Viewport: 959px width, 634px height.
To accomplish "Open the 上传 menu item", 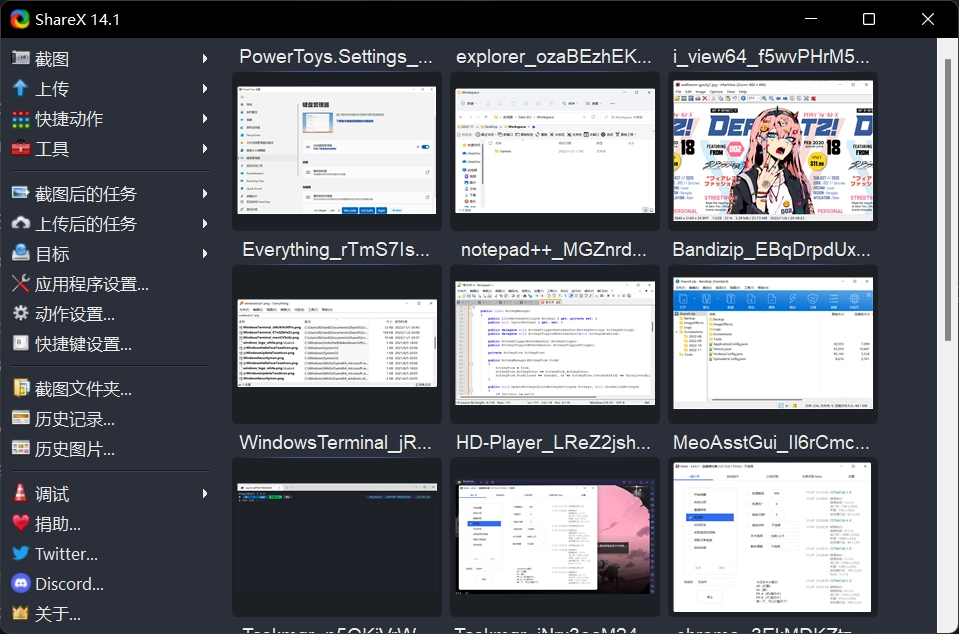I will click(x=110, y=89).
